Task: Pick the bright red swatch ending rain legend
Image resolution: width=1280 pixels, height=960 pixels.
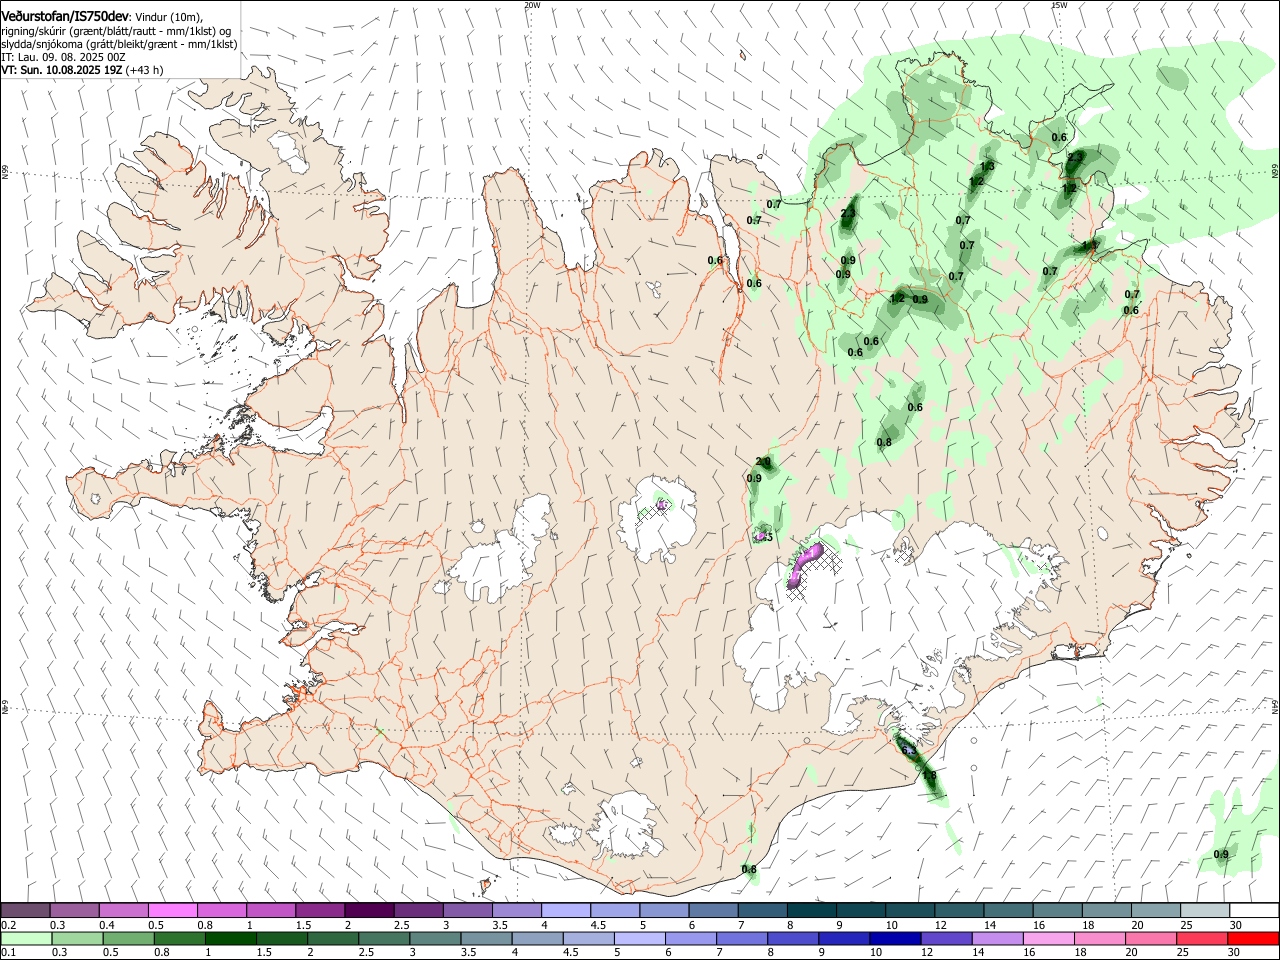Action: click(1252, 939)
